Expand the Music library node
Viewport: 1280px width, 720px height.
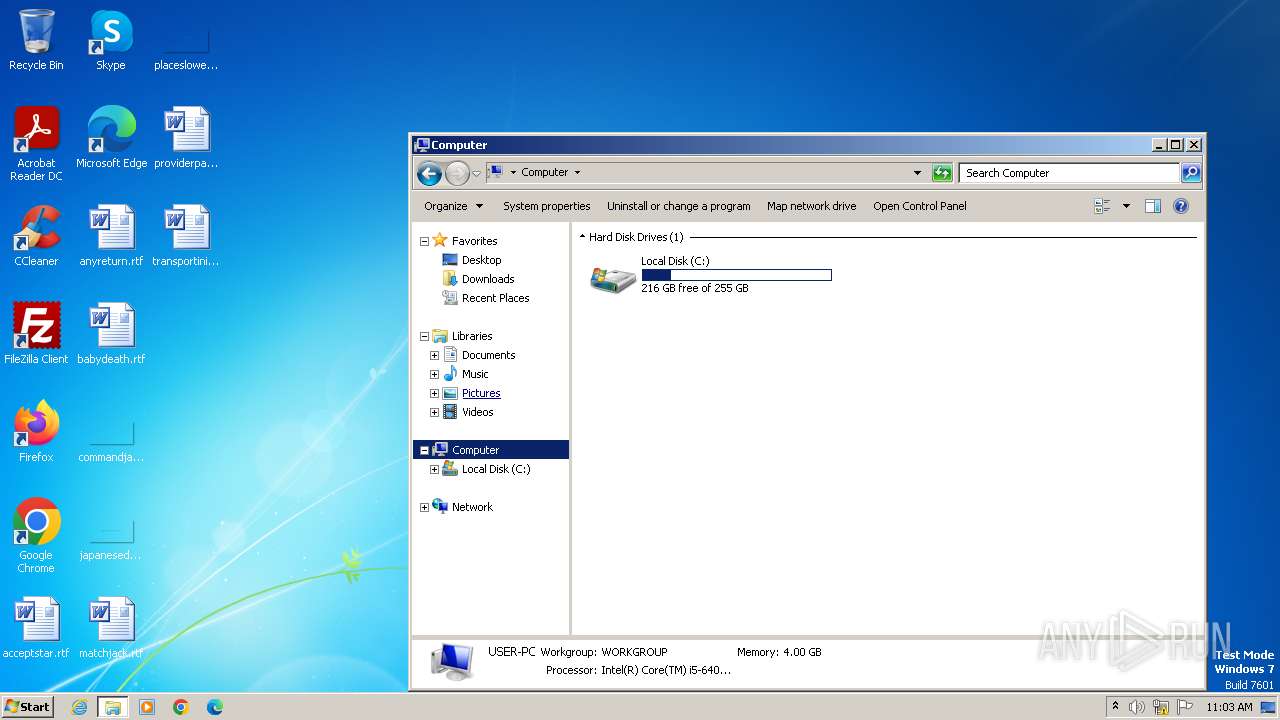pos(434,374)
